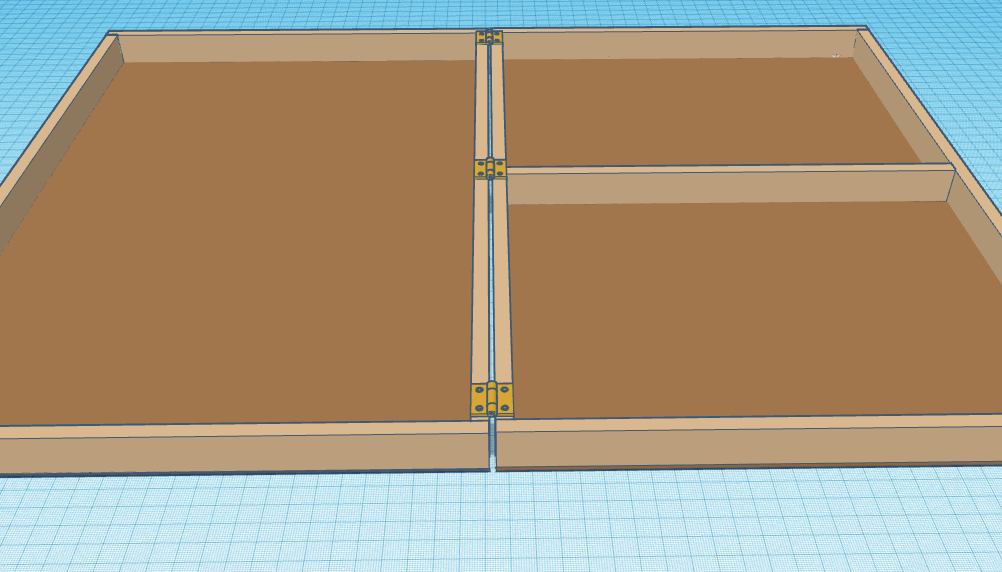Select the large bottom hinge near the front

(491, 398)
